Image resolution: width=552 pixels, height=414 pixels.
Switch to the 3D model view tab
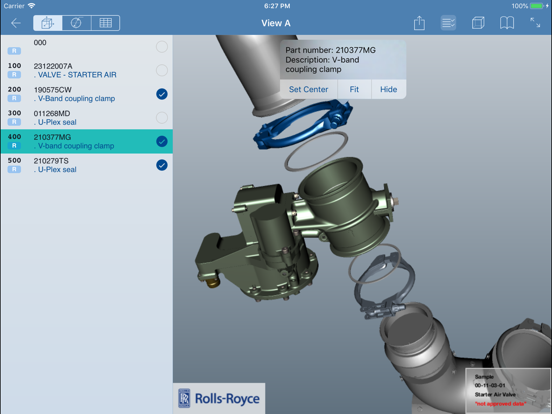[48, 23]
